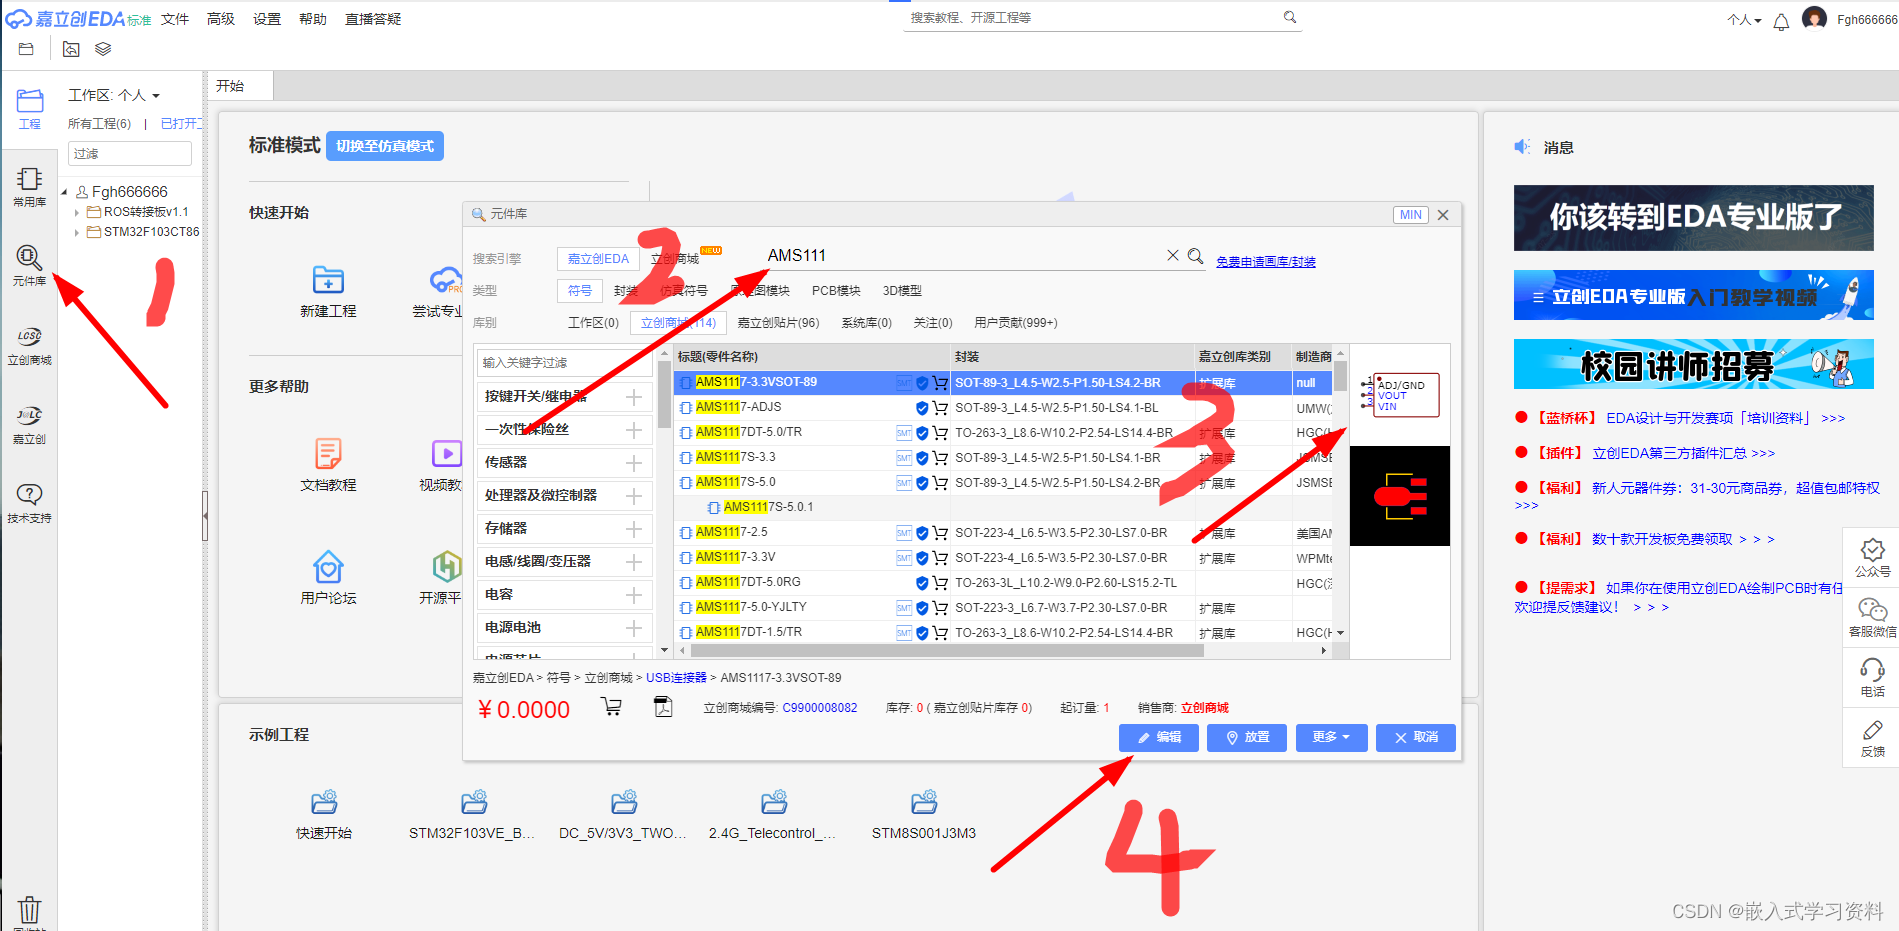Click cart icon in AMS1117-ADJS row

click(940, 408)
